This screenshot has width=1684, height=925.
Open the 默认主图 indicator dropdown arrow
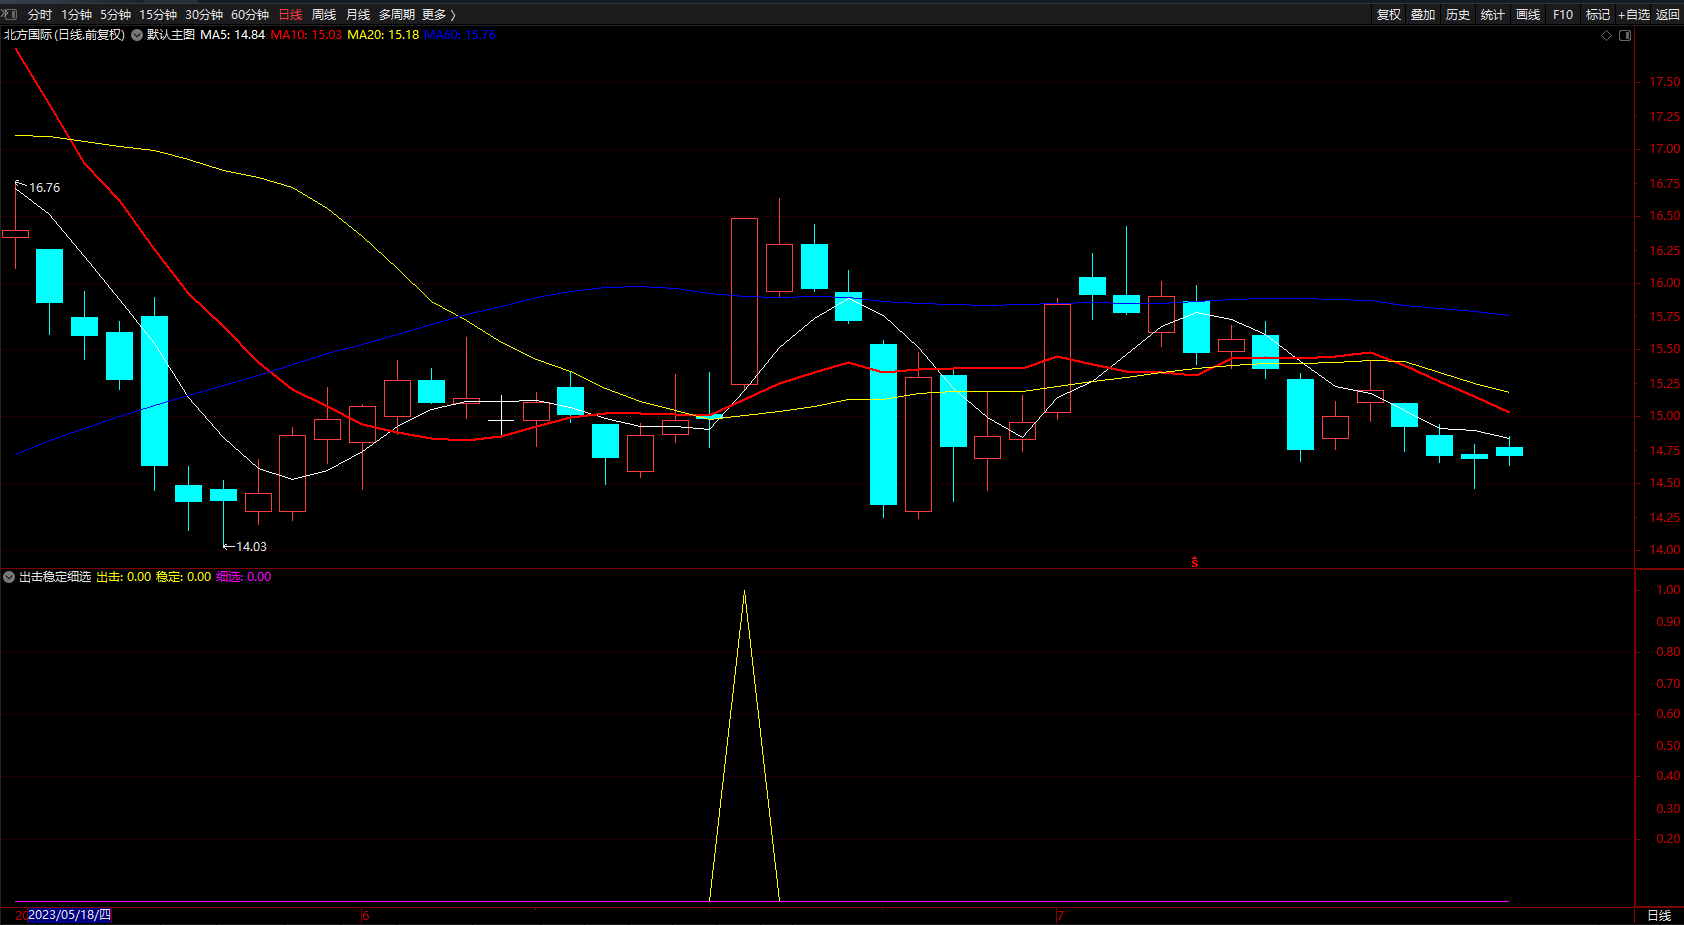(137, 35)
